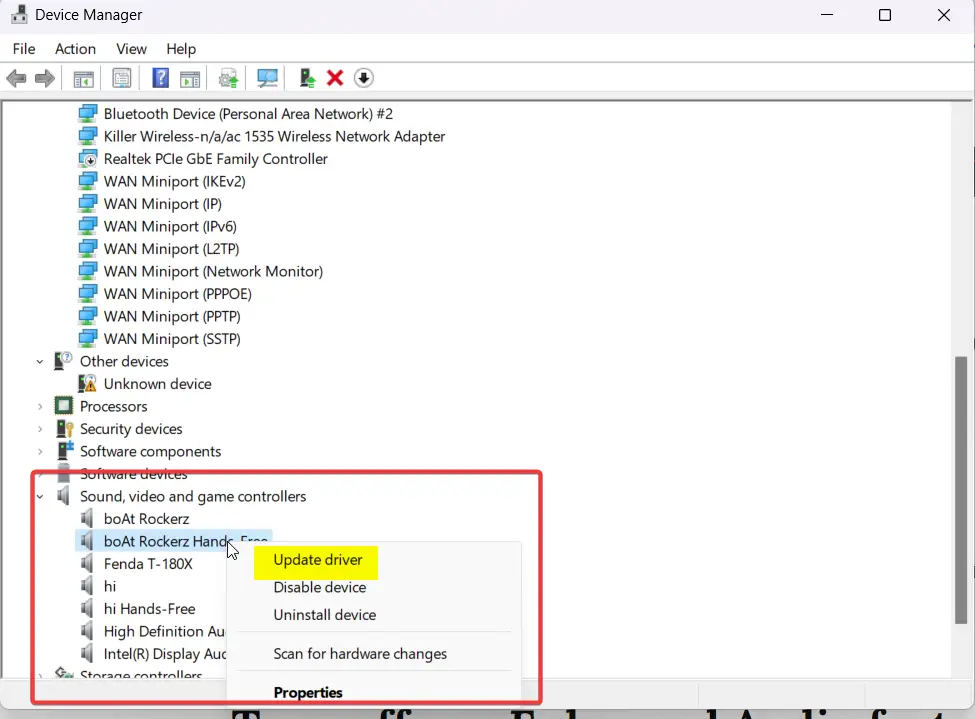Select WAN Miniport (IP) device

162,203
